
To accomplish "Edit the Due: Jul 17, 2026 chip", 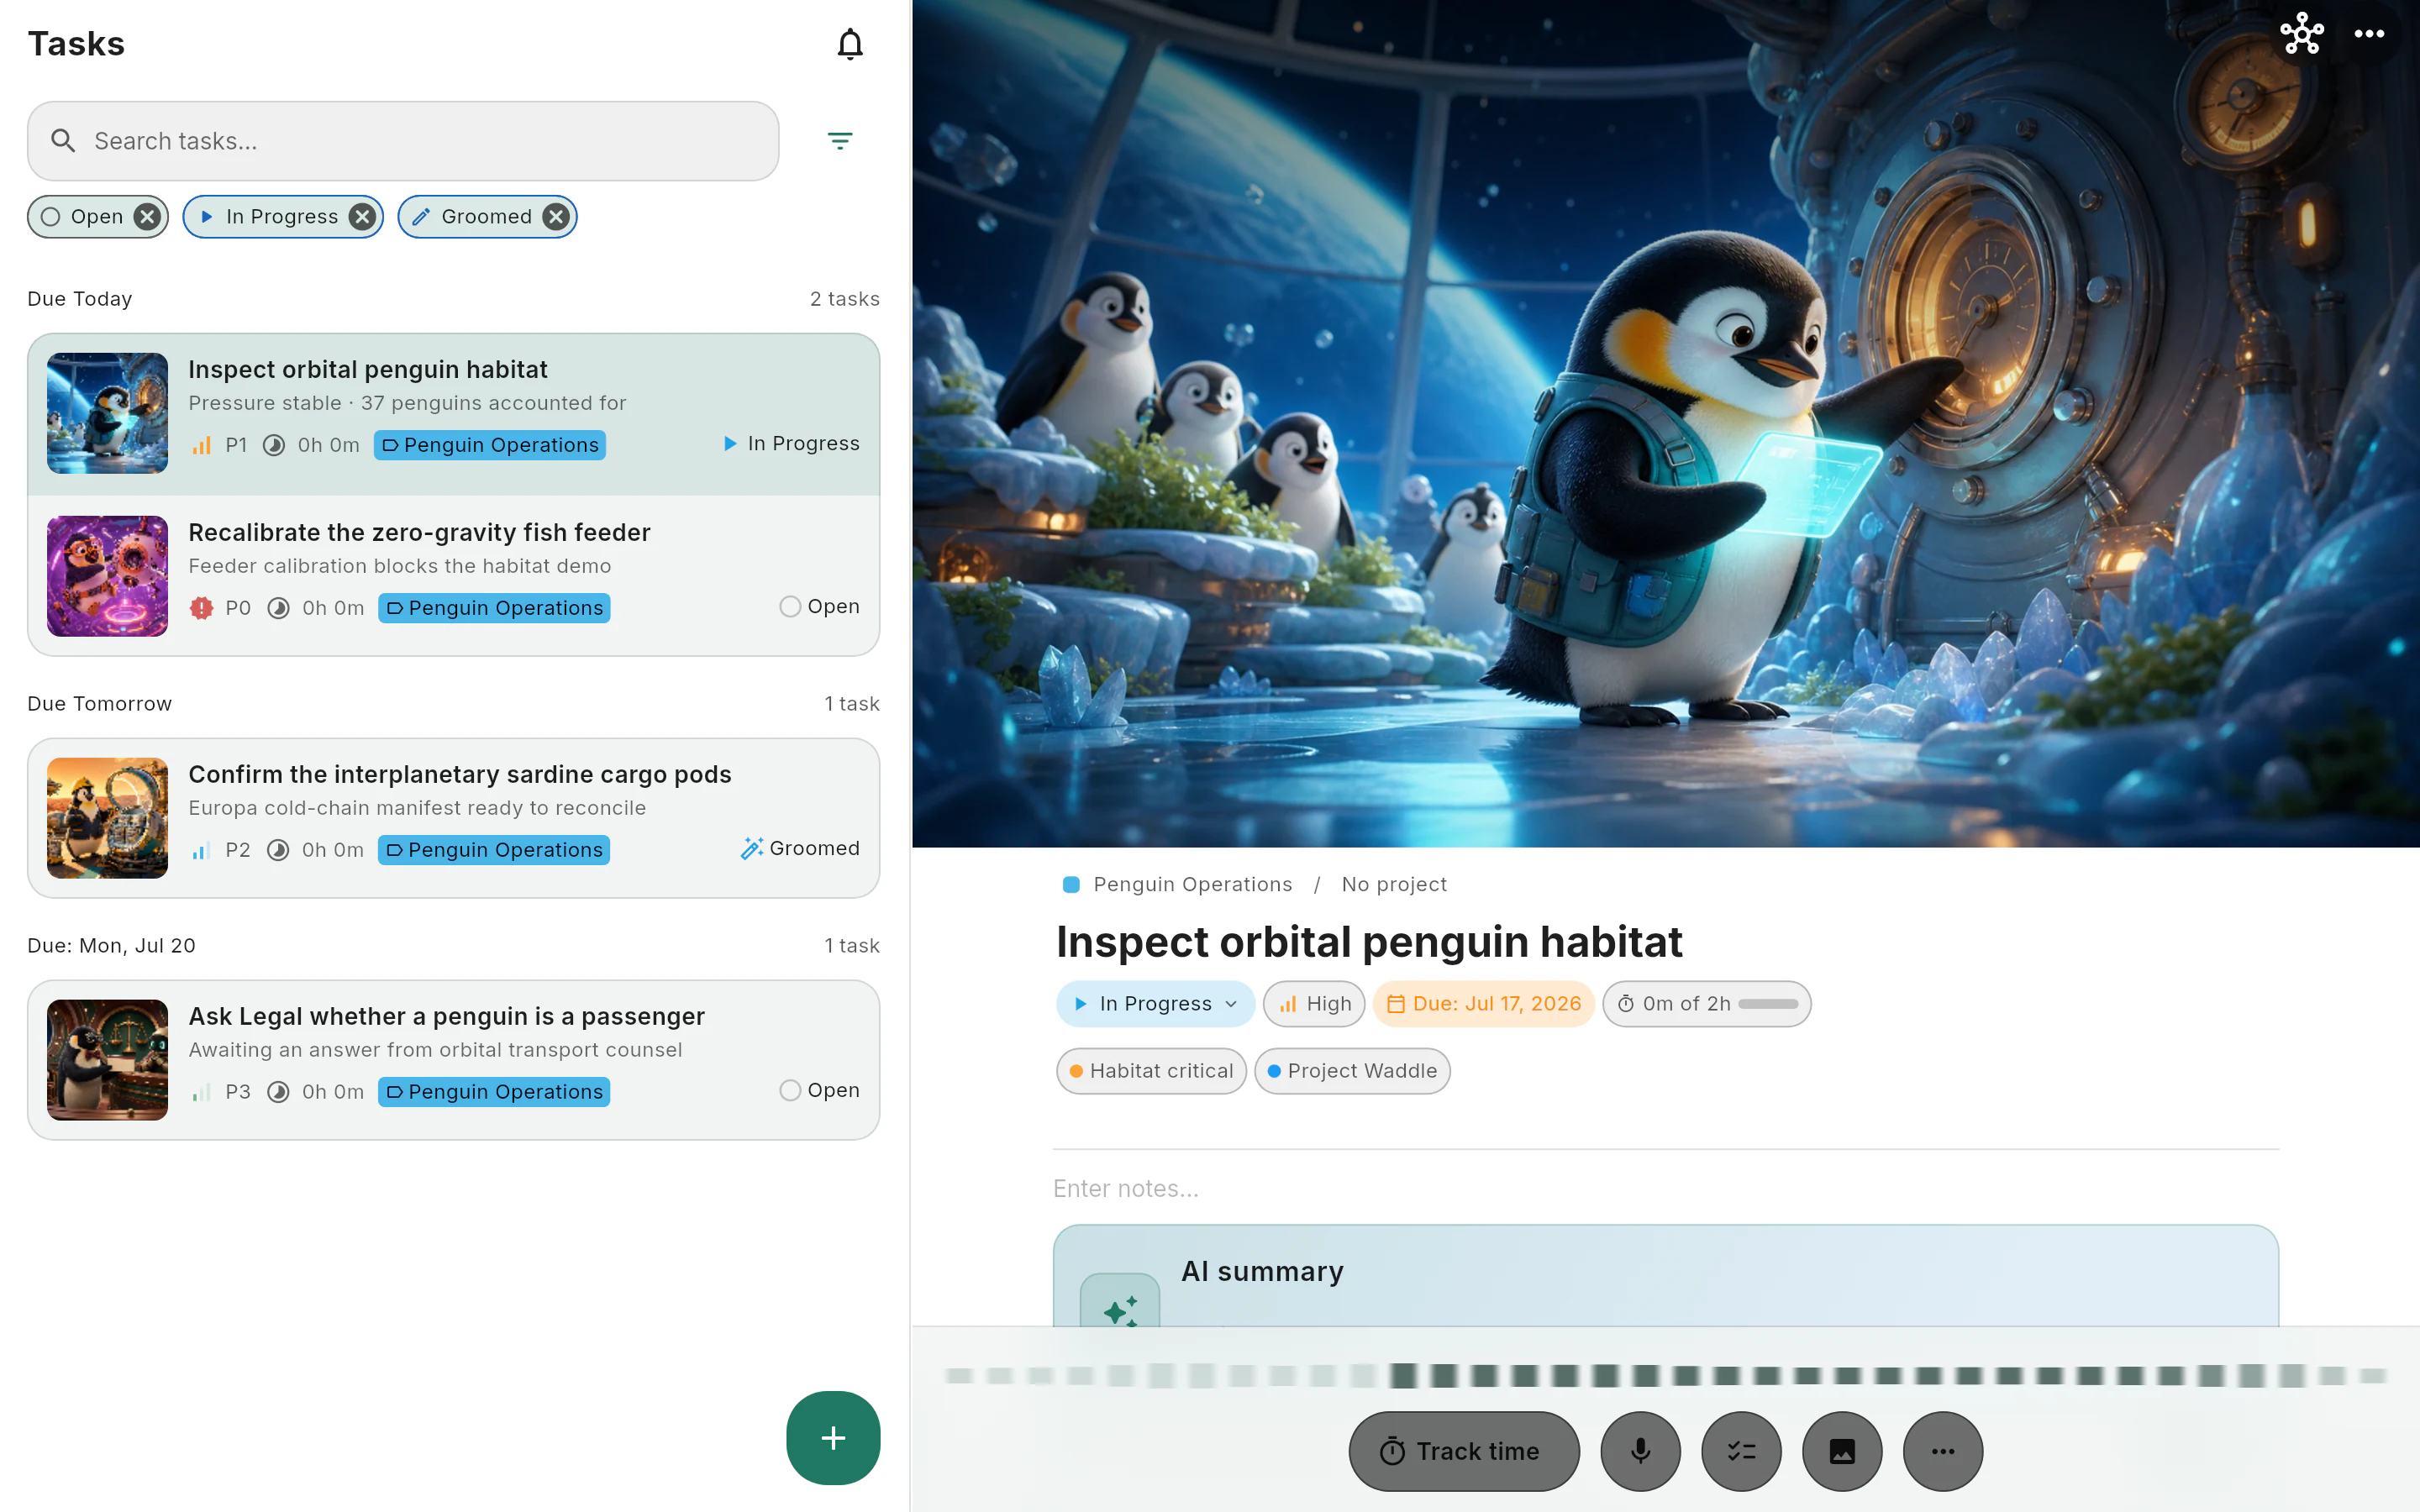I will coord(1484,1004).
